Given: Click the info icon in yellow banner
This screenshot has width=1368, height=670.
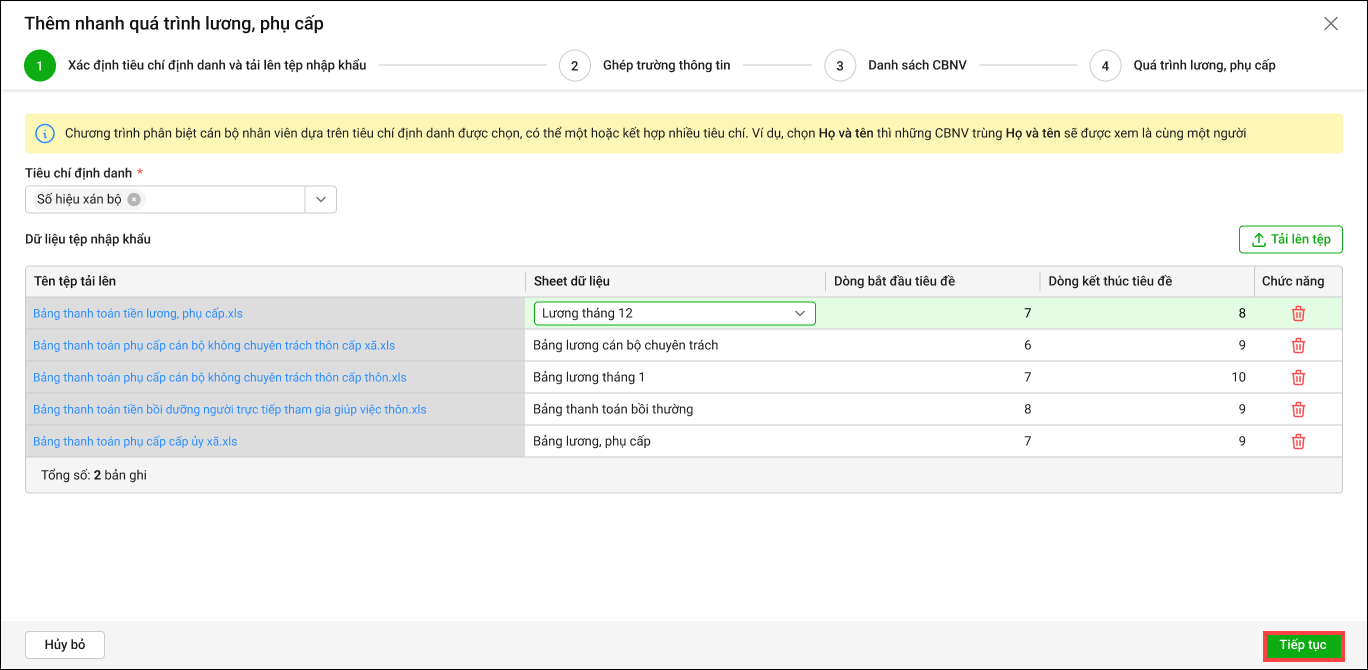Looking at the screenshot, I should (45, 133).
